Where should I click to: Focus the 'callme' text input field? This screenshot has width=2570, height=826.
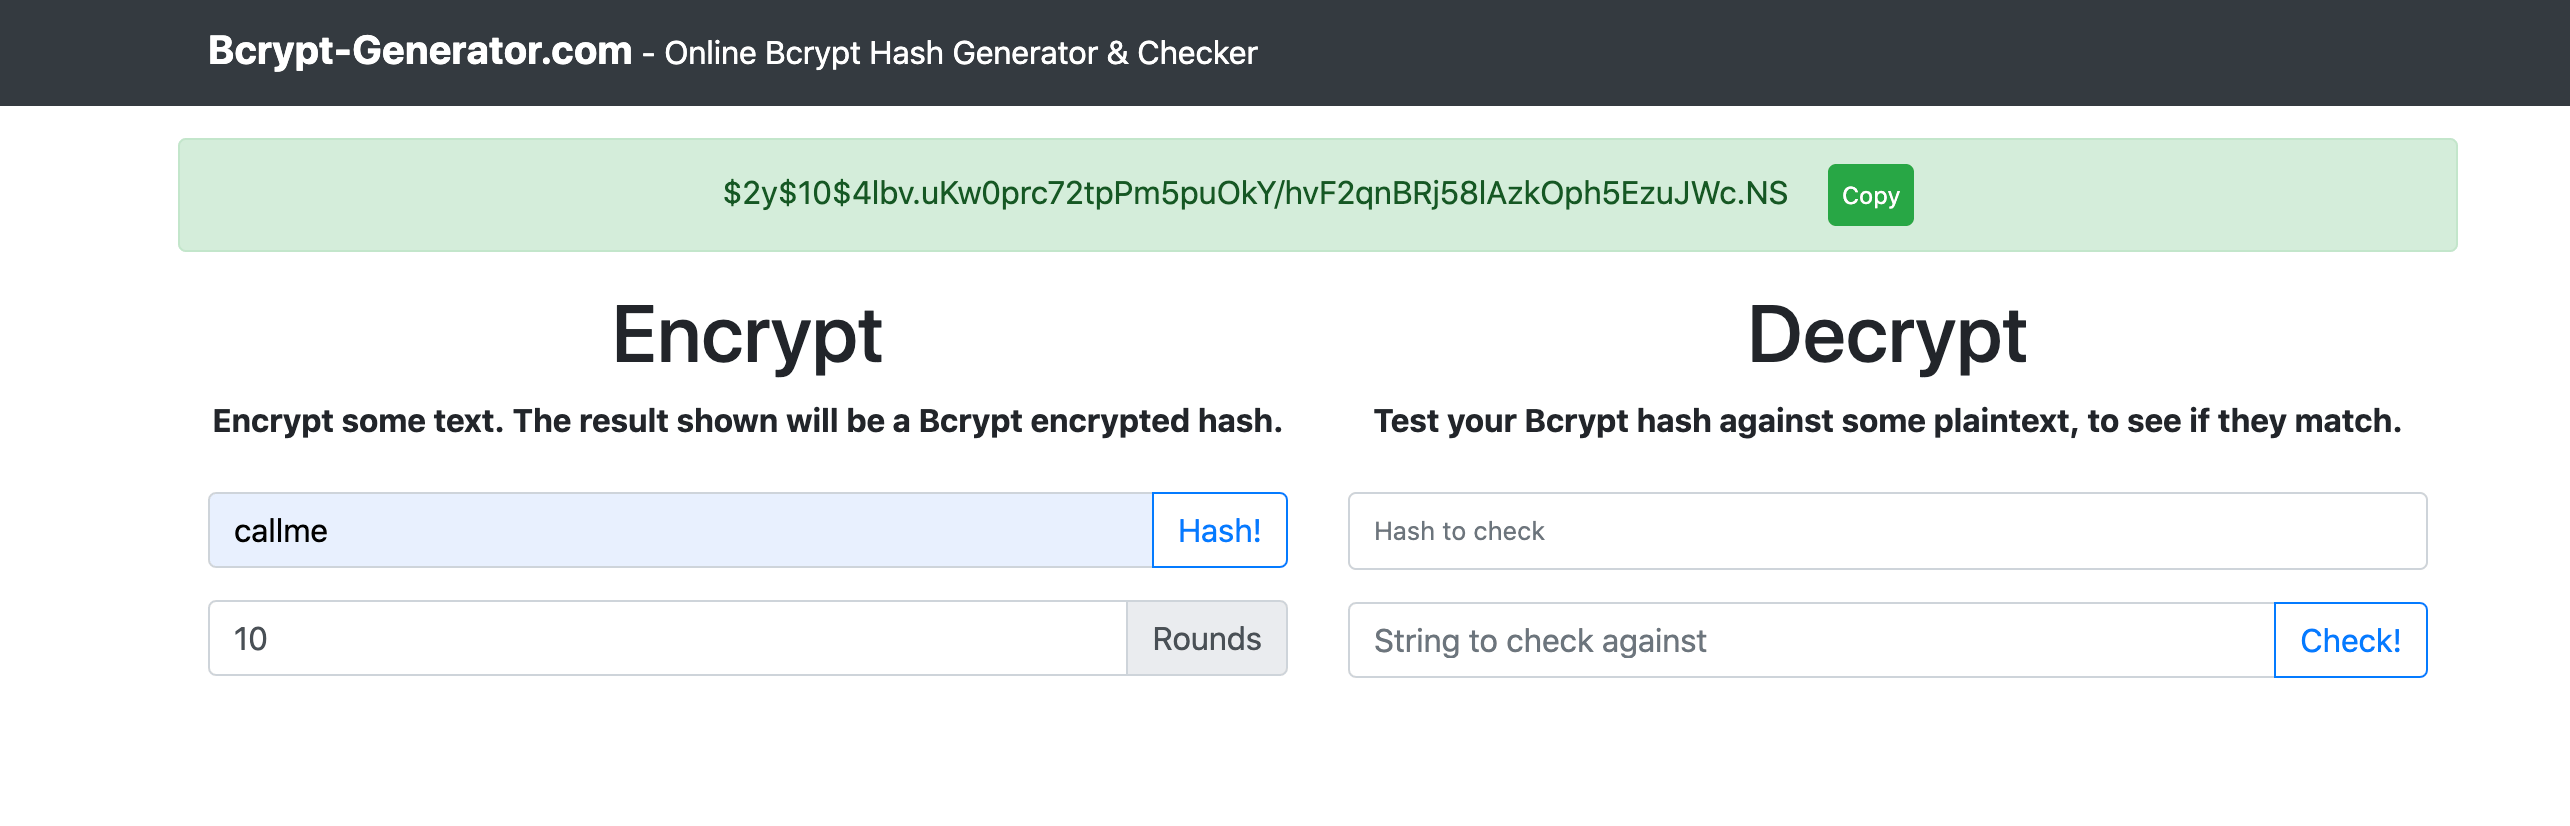680,530
